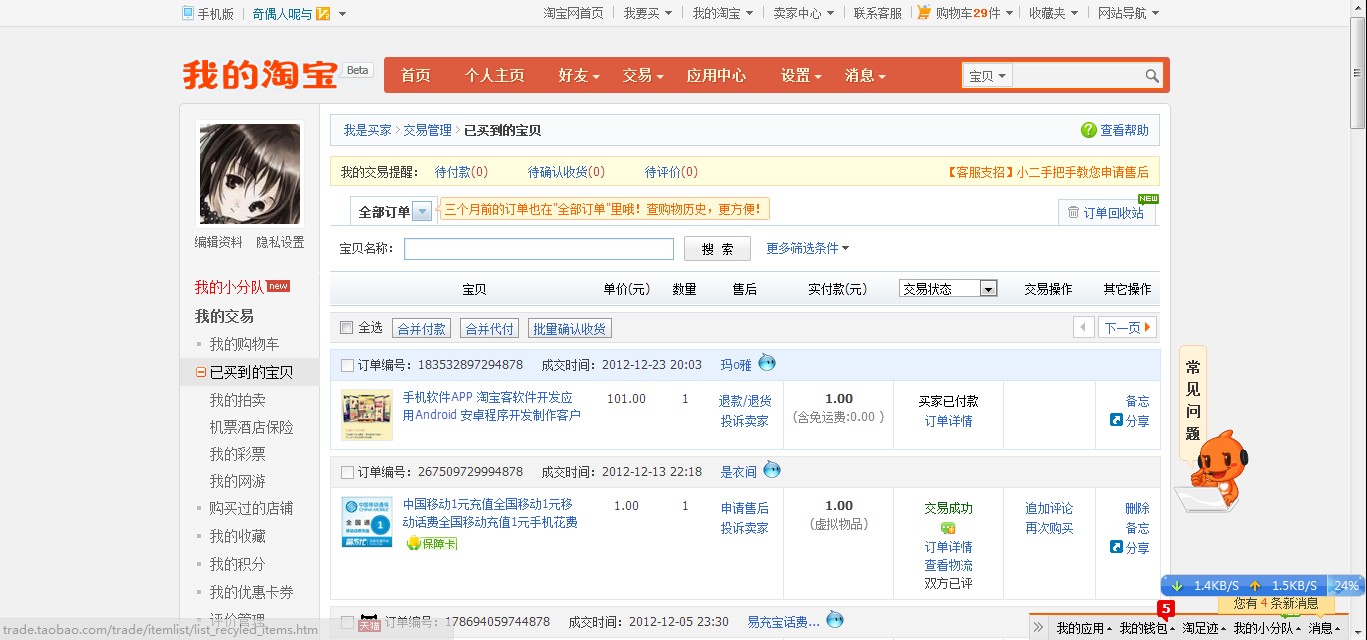Open the 网站导航 top dropdown
This screenshot has height=640, width=1367.
pyautogui.click(x=1128, y=13)
